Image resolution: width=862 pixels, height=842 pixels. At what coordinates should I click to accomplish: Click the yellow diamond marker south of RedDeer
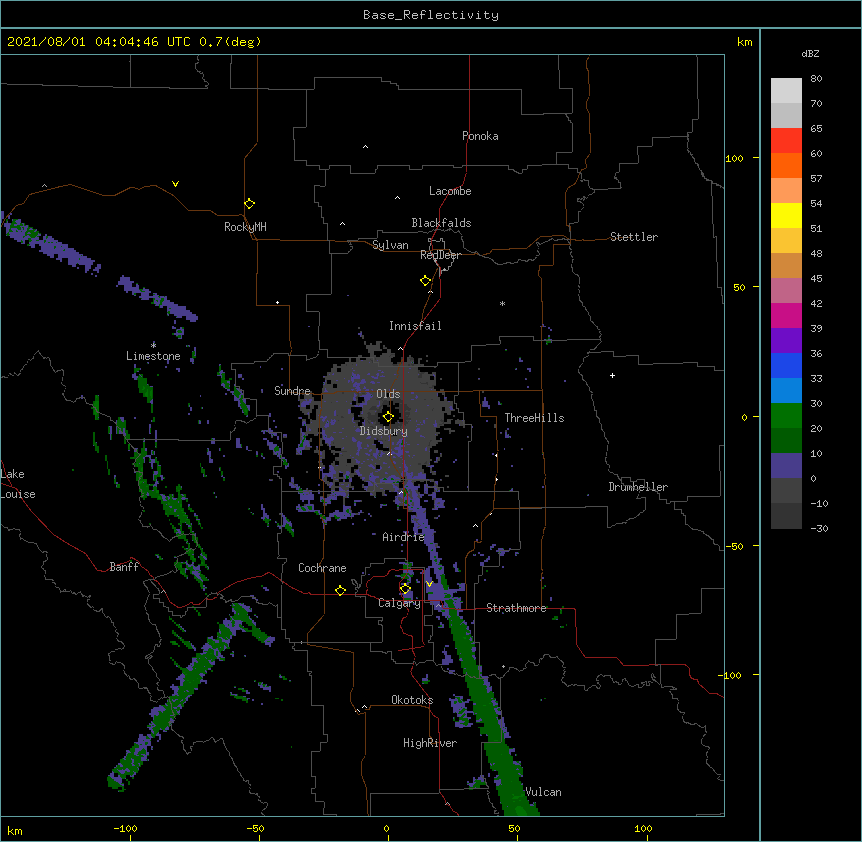coord(425,281)
